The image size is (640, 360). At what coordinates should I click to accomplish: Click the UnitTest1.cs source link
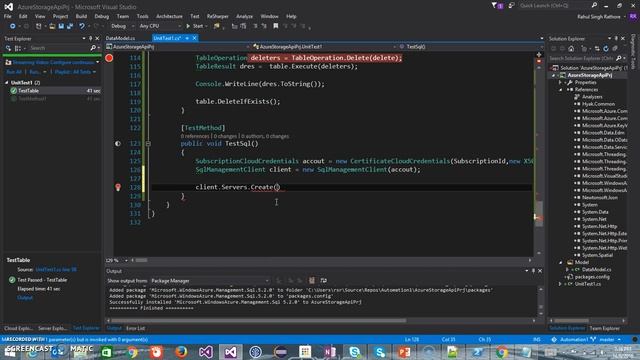coord(56,269)
